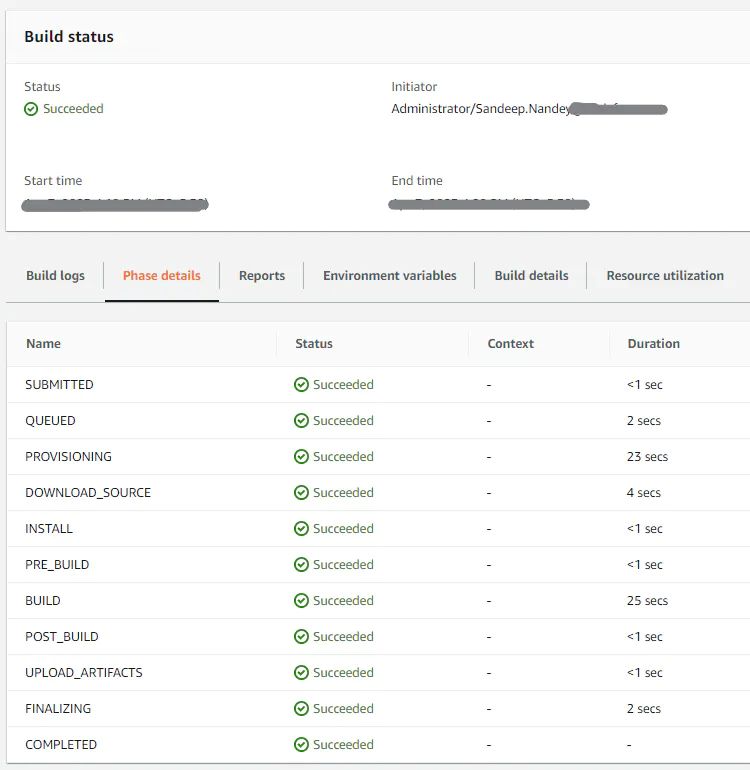Click the 25 secs duration for BUILD
This screenshot has width=750, height=770.
pyautogui.click(x=647, y=601)
